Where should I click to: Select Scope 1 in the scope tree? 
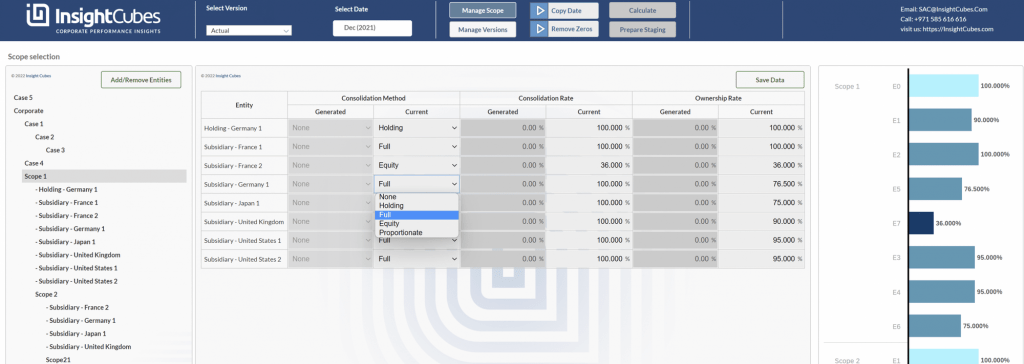pyautogui.click(x=104, y=176)
